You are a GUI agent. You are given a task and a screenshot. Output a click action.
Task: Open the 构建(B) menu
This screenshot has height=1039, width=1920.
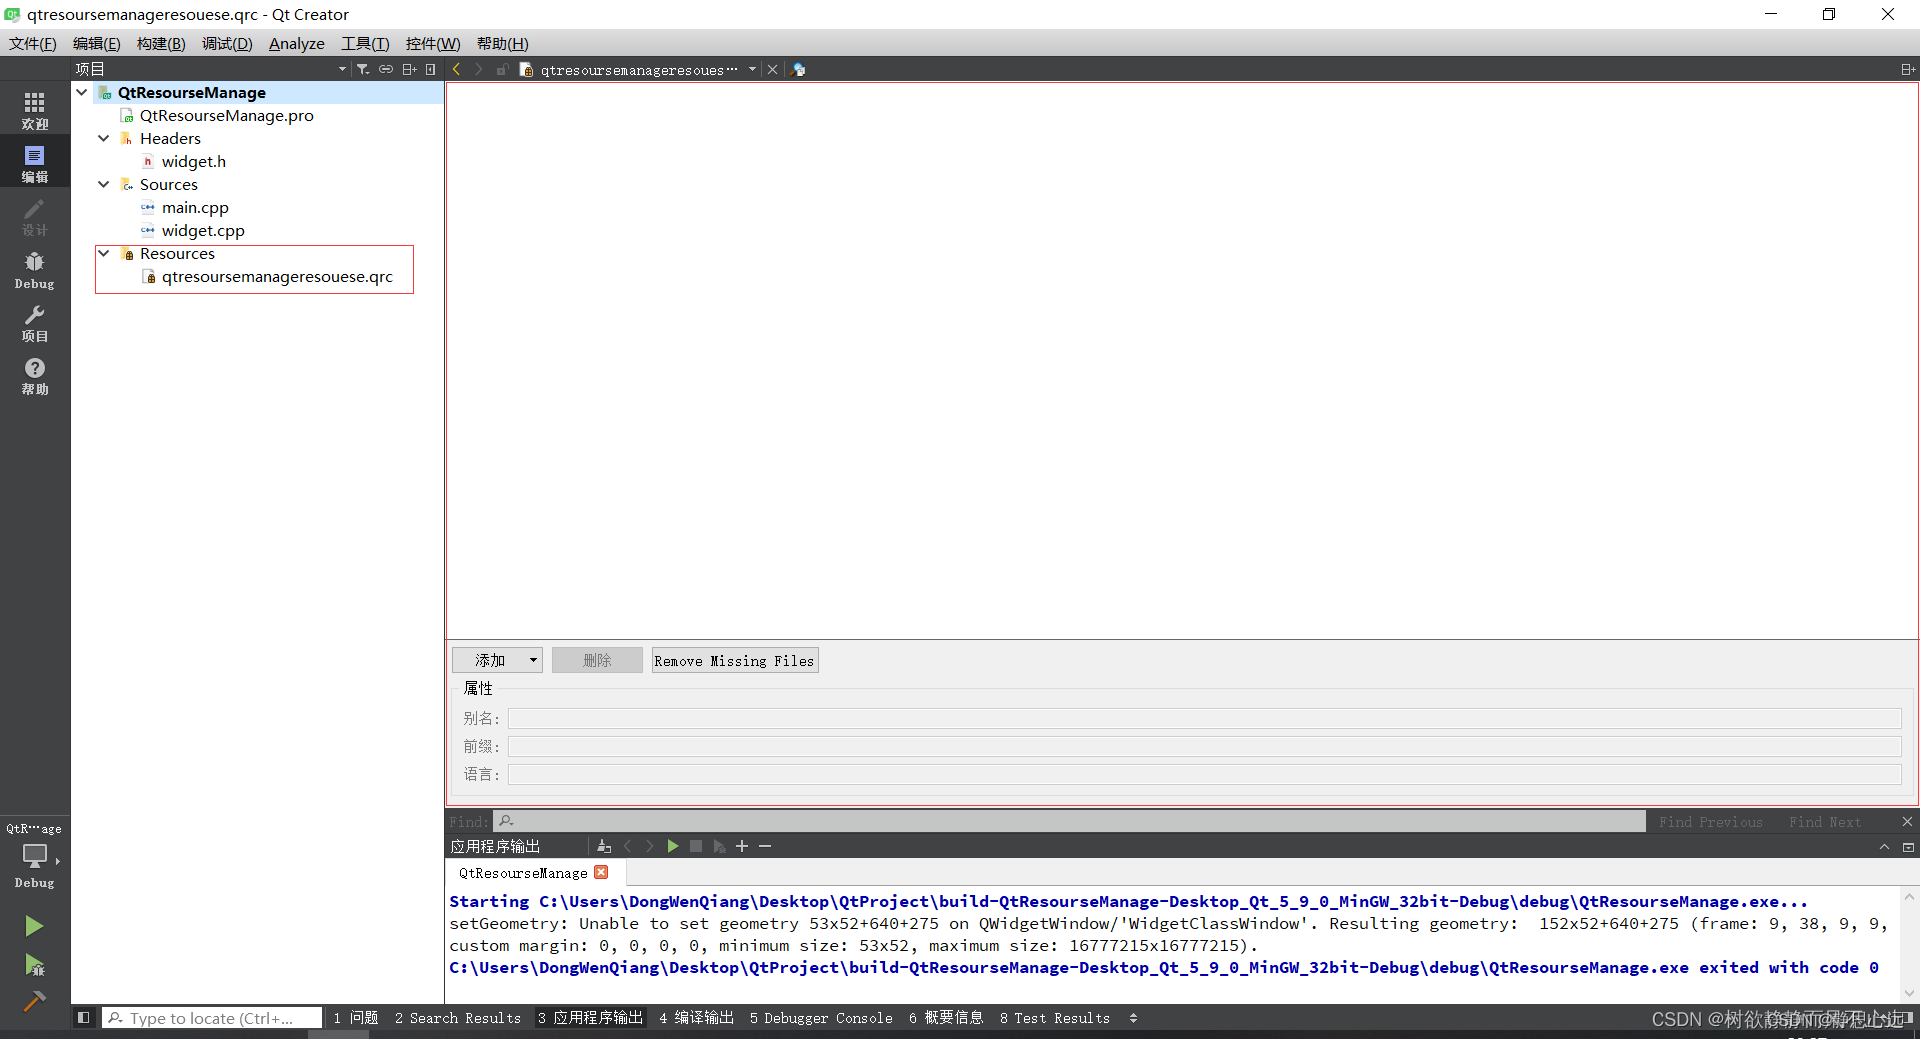(161, 43)
